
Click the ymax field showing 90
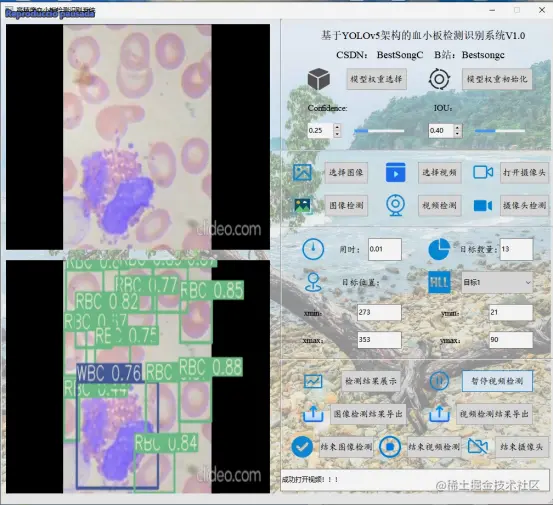click(511, 340)
